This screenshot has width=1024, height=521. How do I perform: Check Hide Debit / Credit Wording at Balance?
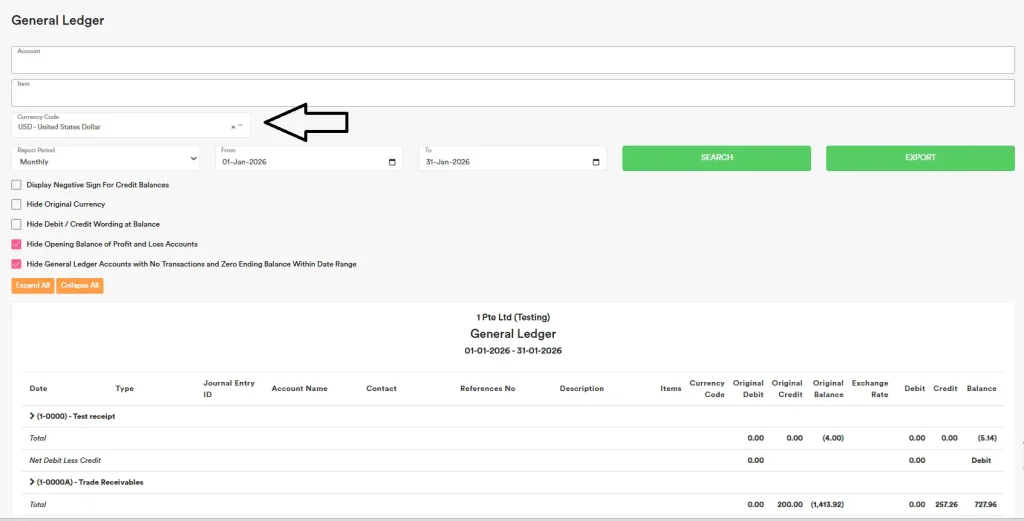[16, 224]
